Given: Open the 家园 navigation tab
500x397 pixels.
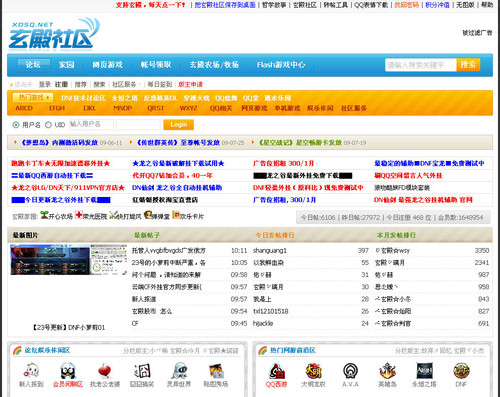Looking at the screenshot, I should 67,65.
